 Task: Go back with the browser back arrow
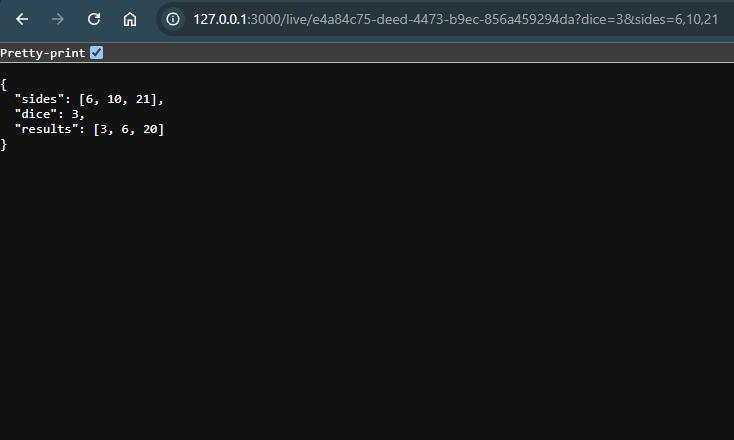[22, 19]
